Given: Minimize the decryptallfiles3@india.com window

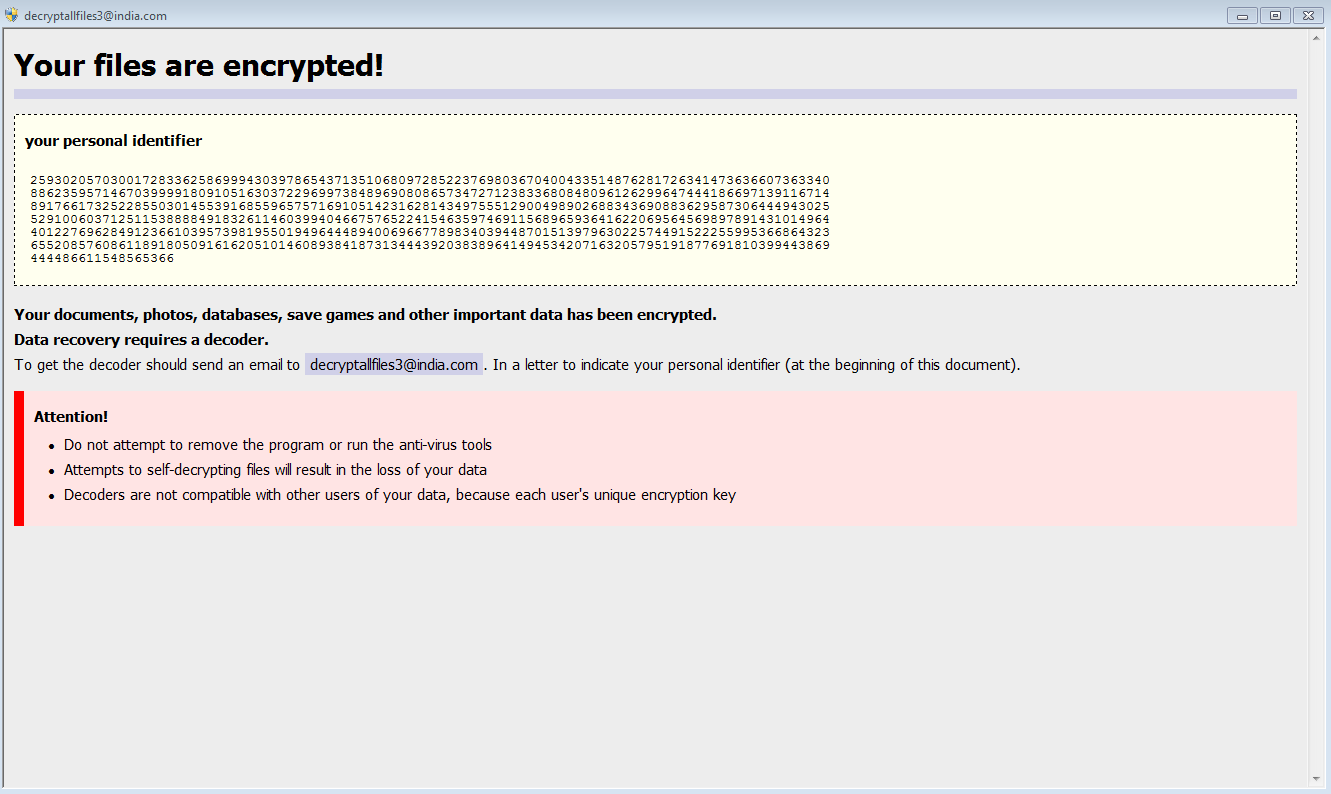Looking at the screenshot, I should click(1243, 15).
